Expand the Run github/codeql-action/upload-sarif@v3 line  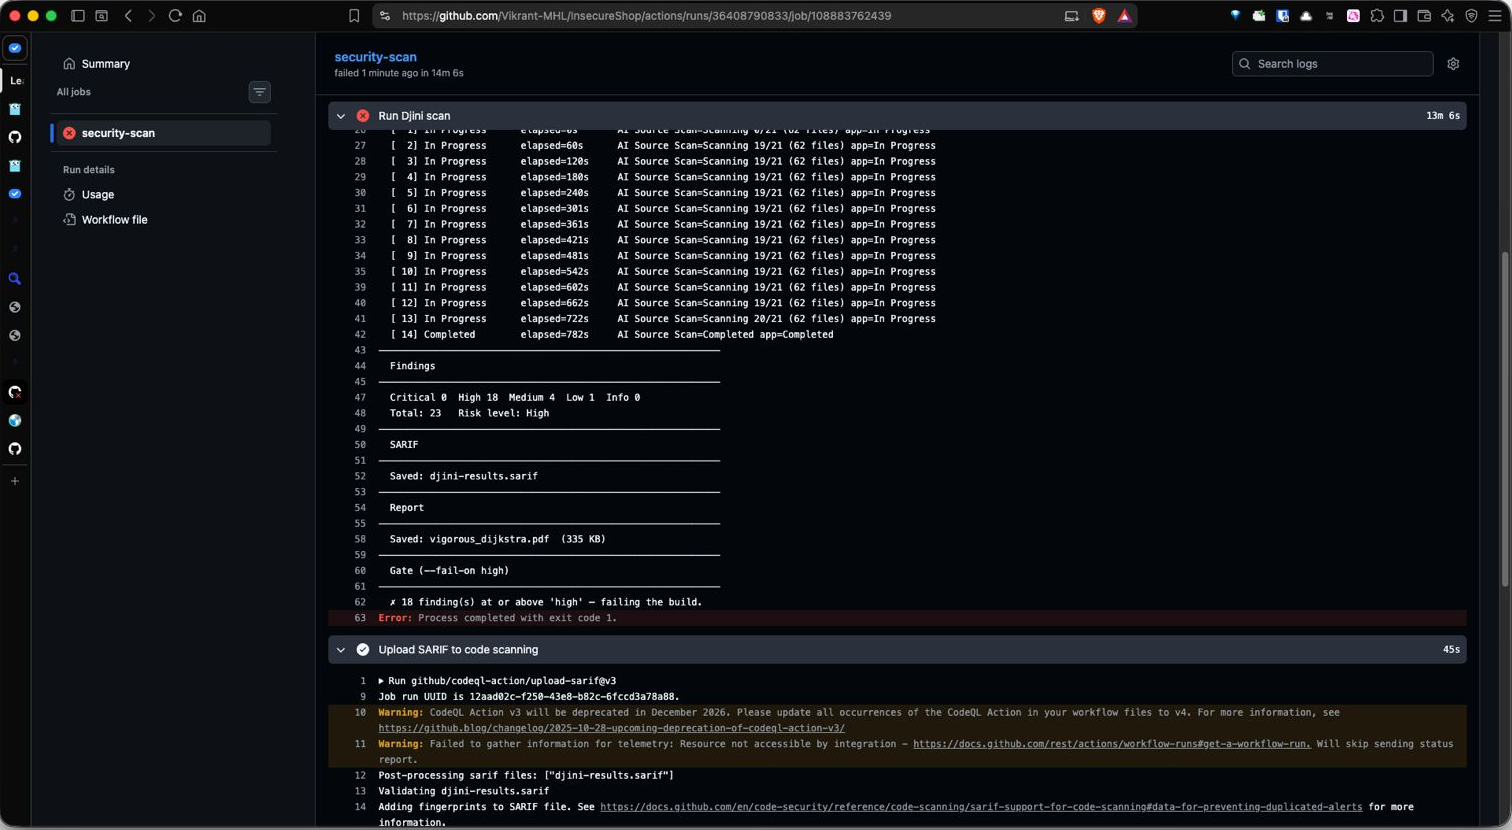pos(497,681)
